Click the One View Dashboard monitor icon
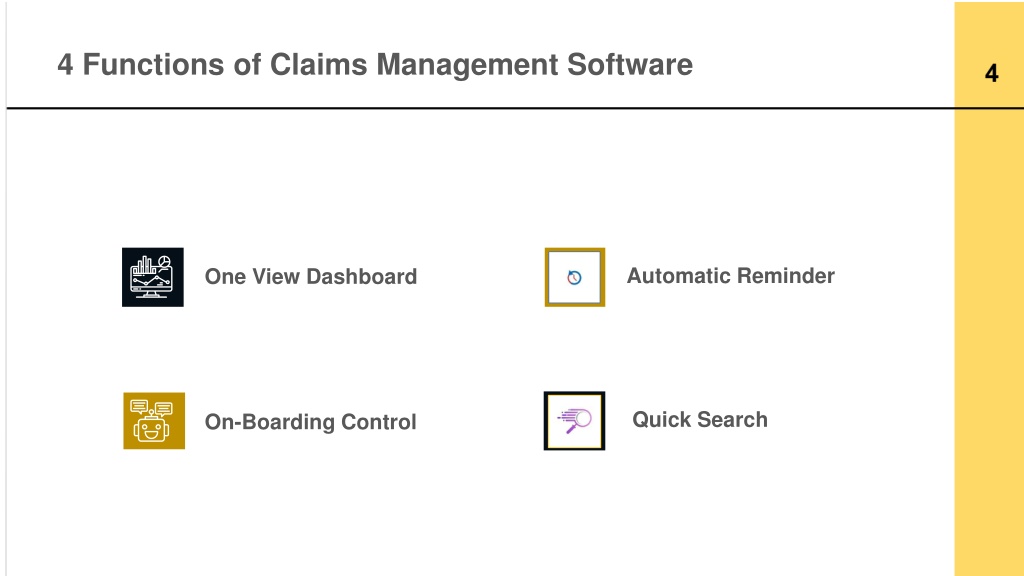Screen dimensions: 1024x576 pyautogui.click(x=152, y=277)
